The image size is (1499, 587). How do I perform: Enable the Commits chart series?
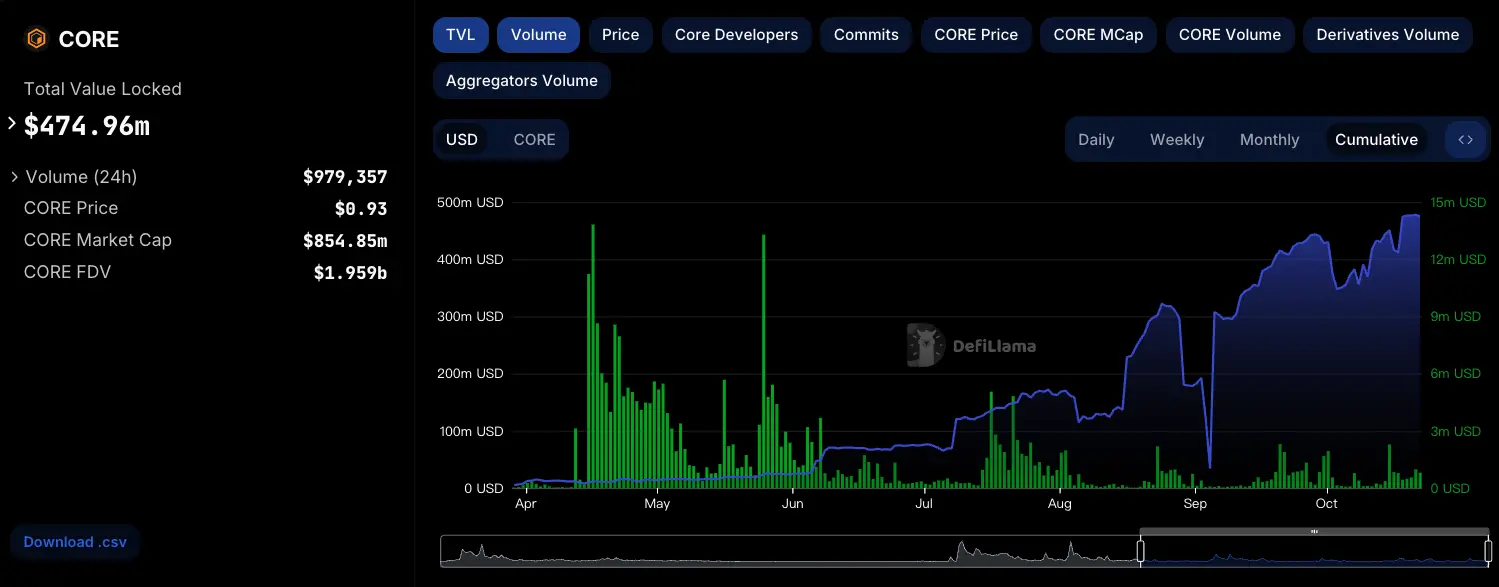(x=866, y=35)
